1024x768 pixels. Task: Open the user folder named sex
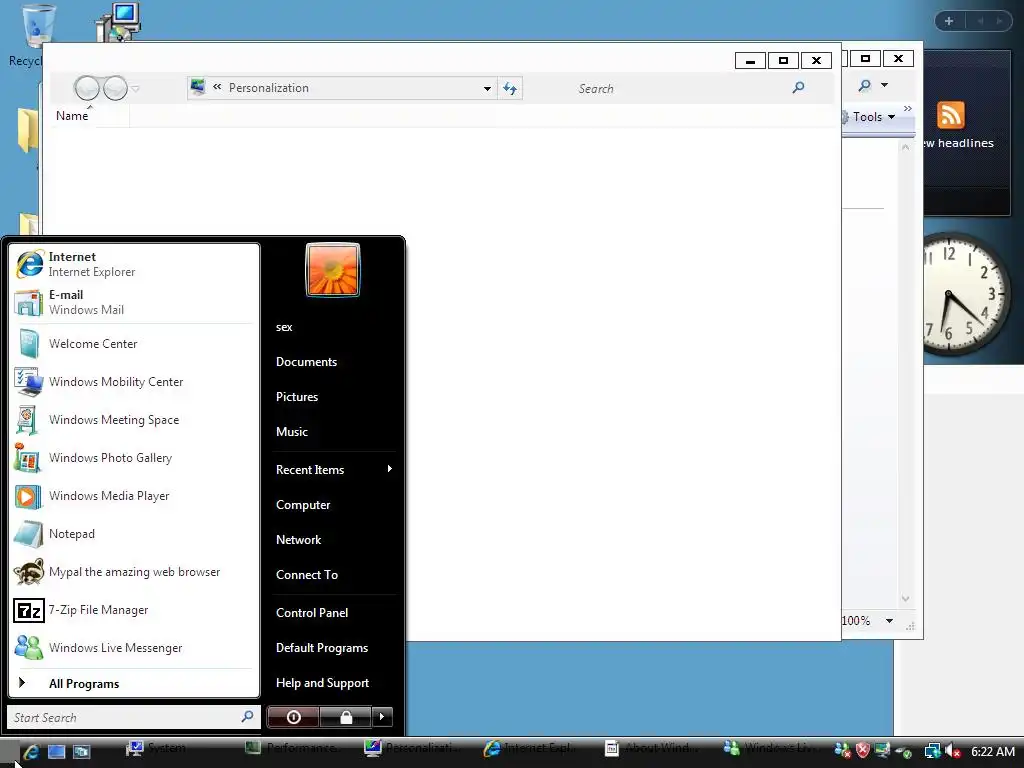point(334,327)
